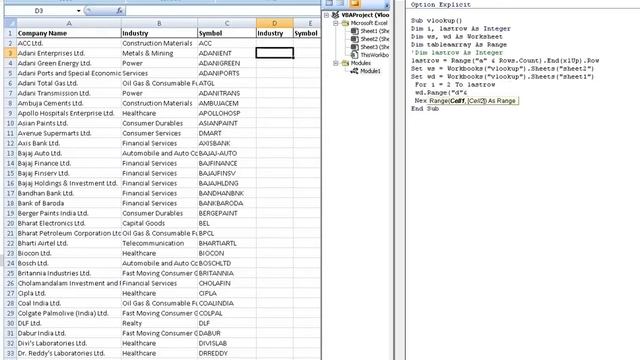The width and height of the screenshot is (640, 360).
Task: Collapse the VBAProject root node
Action: point(327,15)
